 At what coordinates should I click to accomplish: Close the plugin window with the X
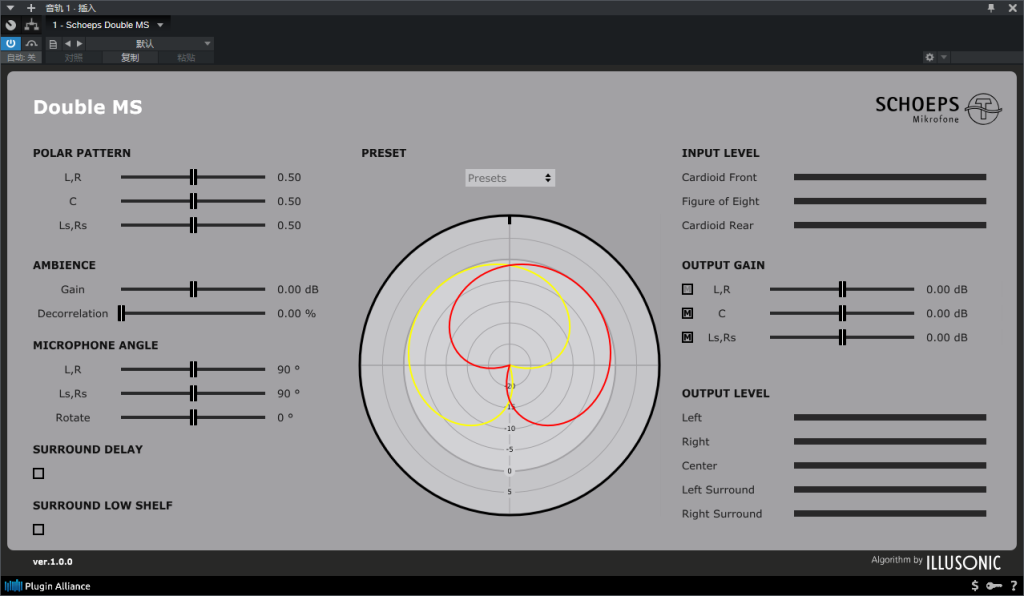[1012, 8]
